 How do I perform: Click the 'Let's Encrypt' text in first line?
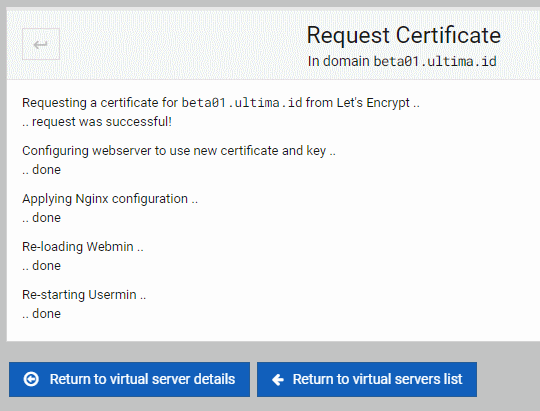tap(373, 103)
